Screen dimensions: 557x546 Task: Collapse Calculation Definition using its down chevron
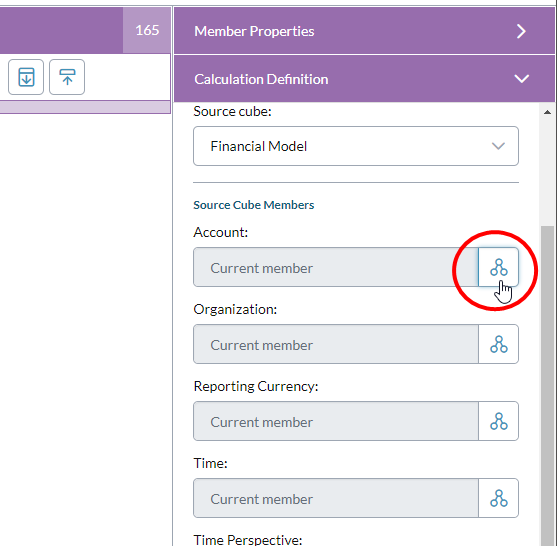coord(521,79)
